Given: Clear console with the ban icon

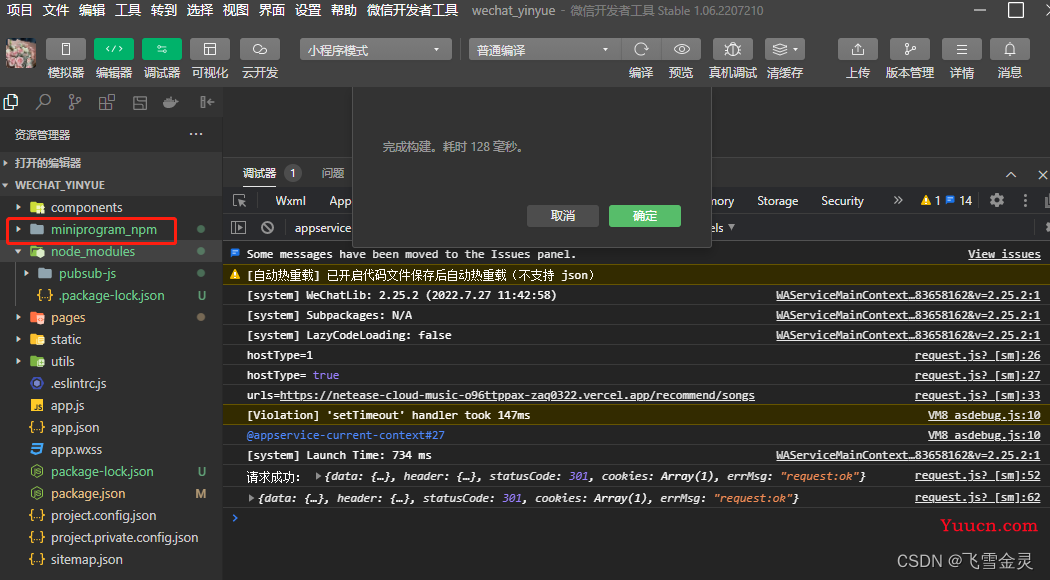Looking at the screenshot, I should pyautogui.click(x=267, y=228).
